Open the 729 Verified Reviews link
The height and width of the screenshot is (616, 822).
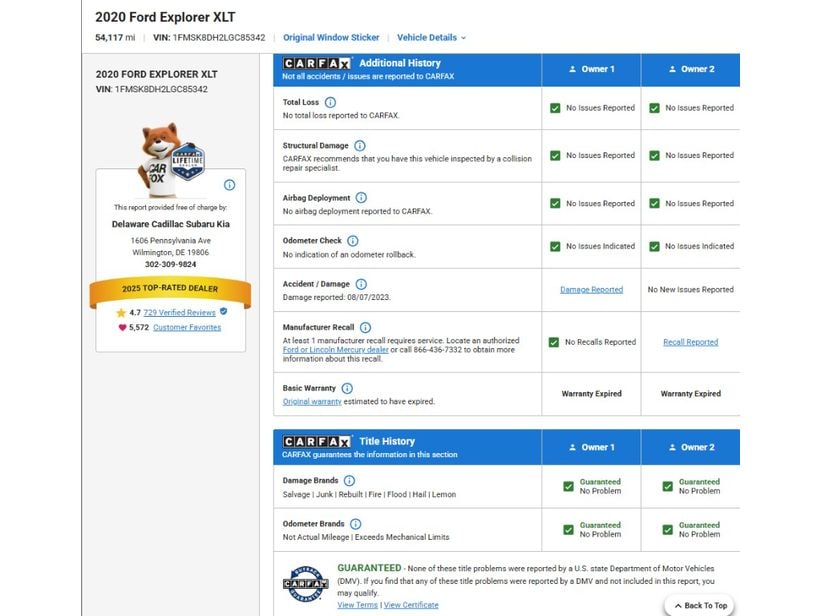click(x=179, y=312)
